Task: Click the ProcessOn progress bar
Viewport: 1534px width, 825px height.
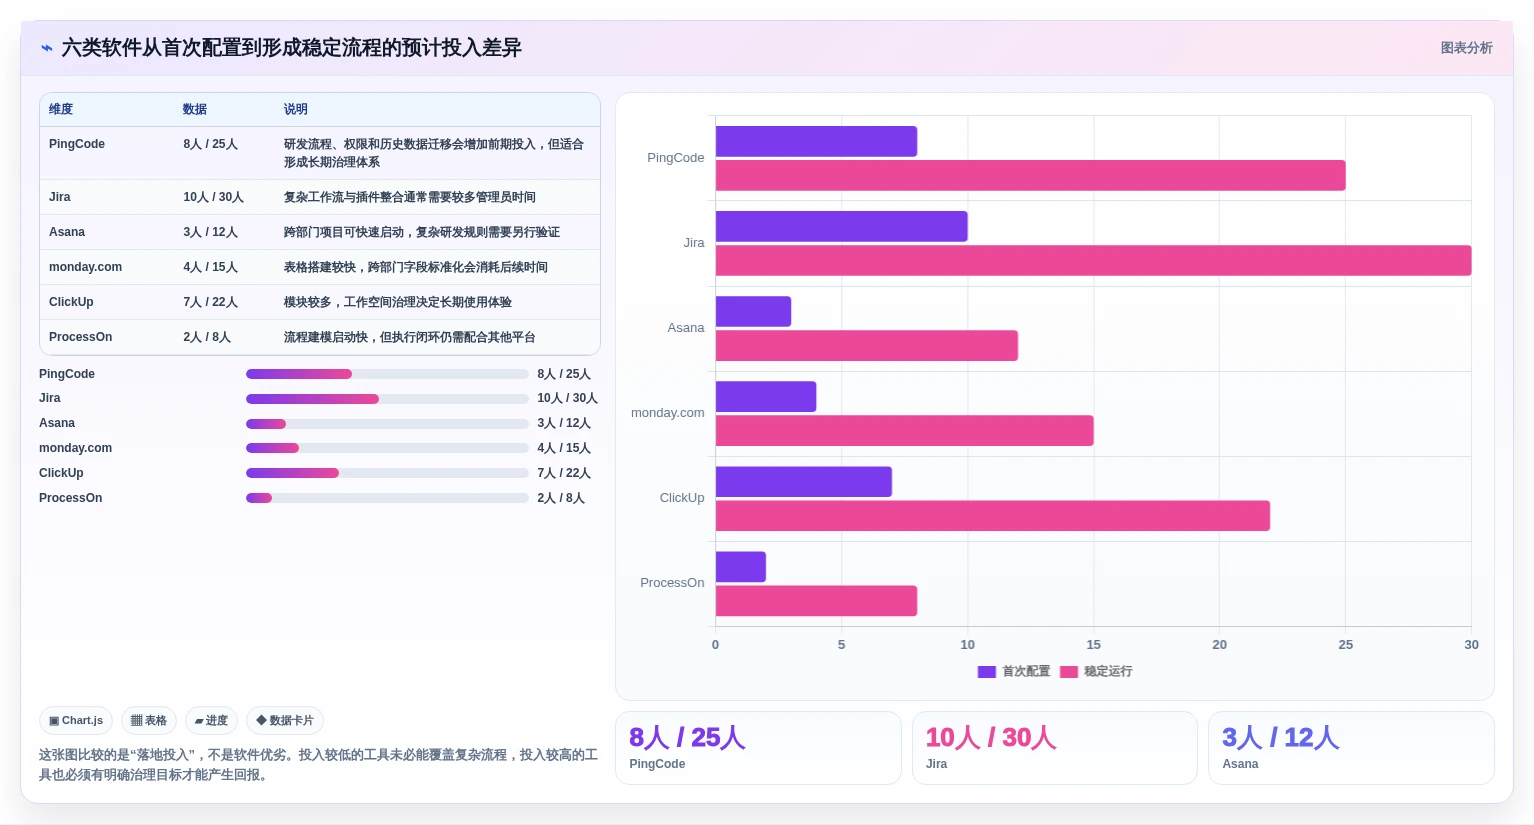Action: tap(387, 498)
